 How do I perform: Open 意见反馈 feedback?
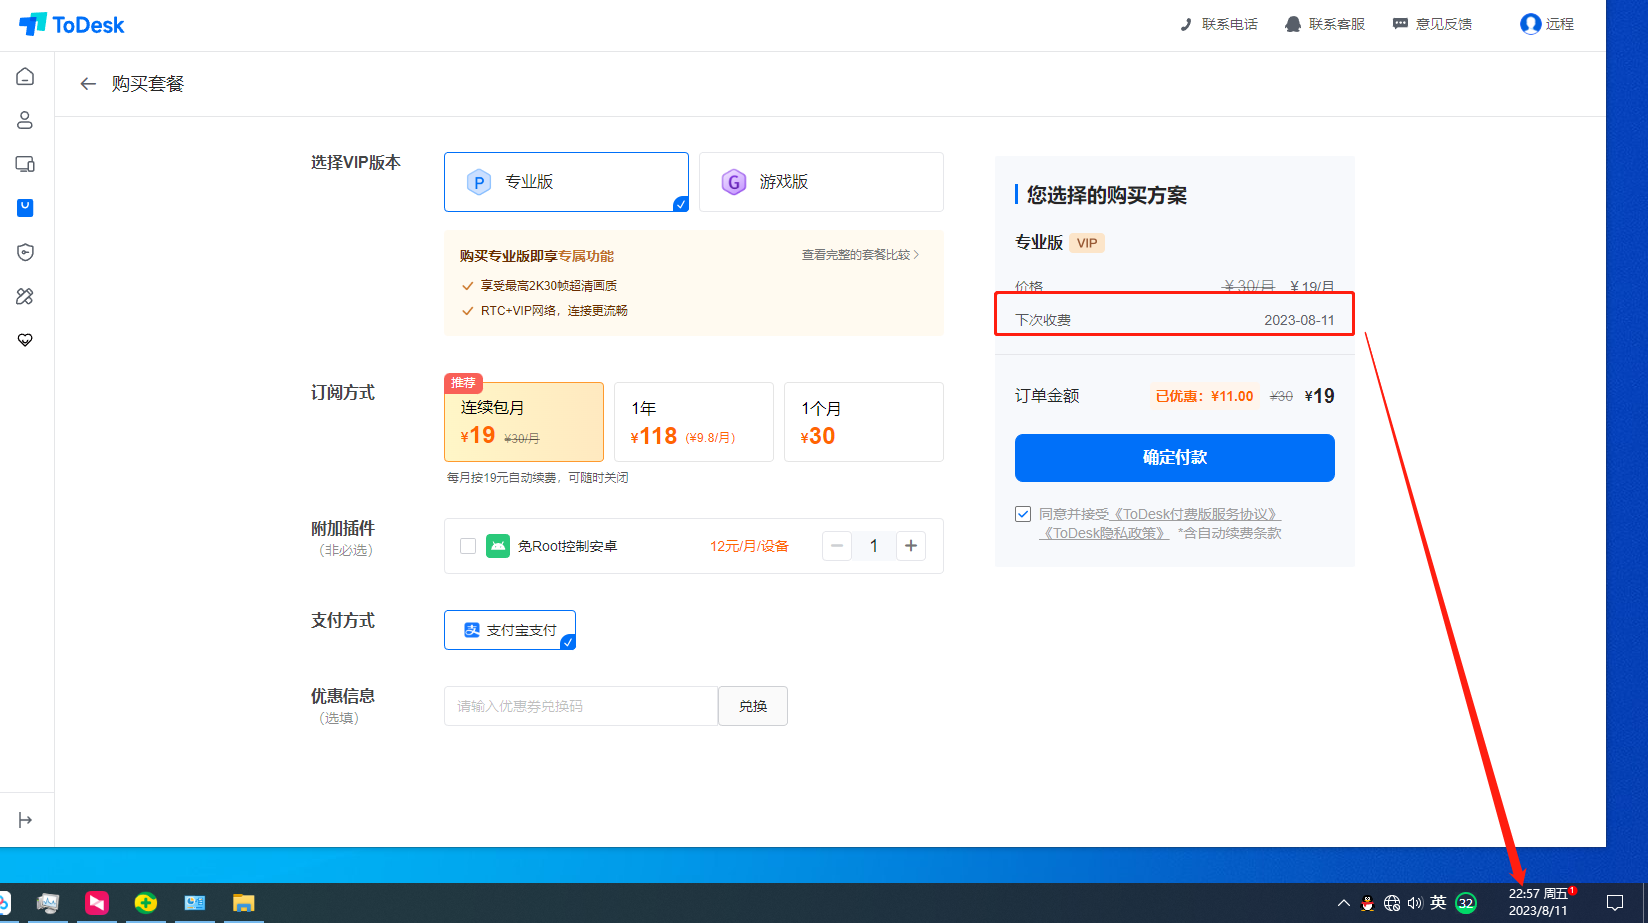(x=1432, y=24)
